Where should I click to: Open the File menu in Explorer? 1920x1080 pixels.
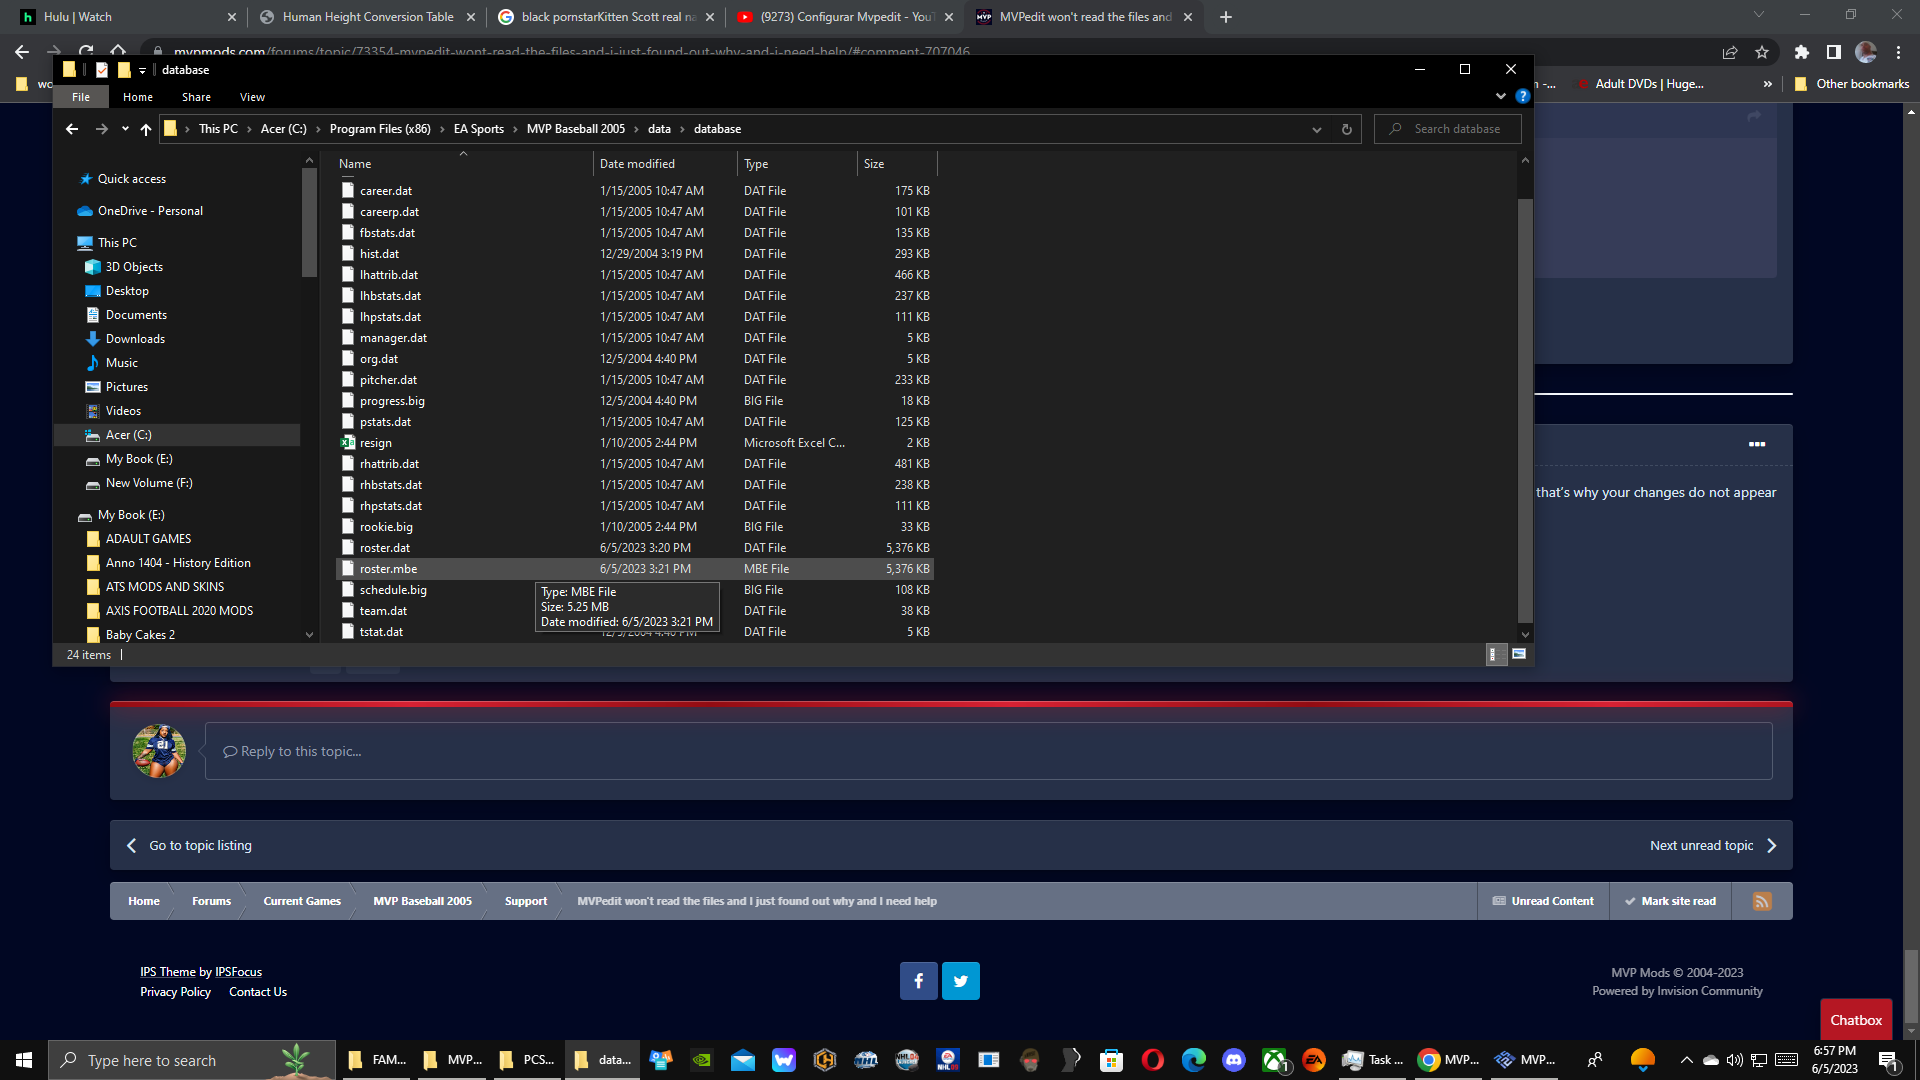point(81,97)
